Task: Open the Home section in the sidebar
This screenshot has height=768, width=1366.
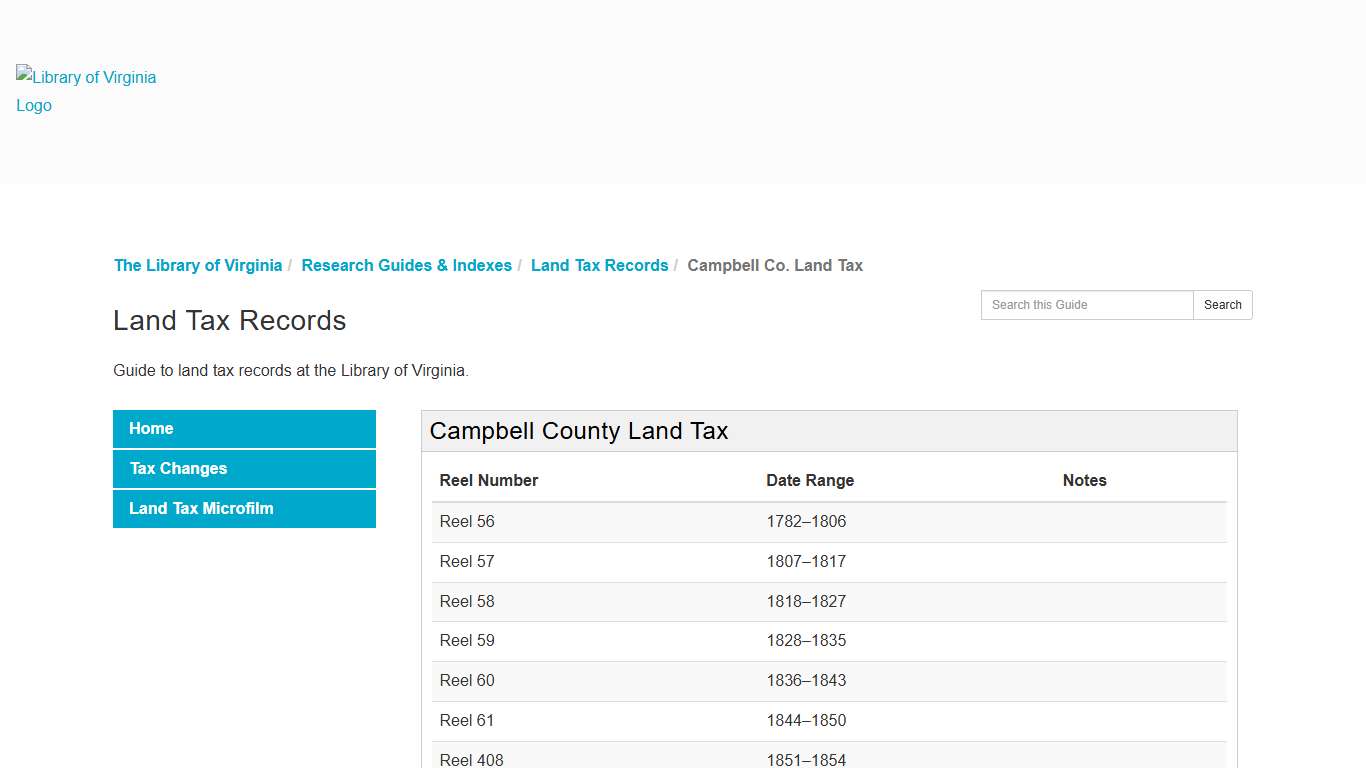Action: [x=244, y=428]
